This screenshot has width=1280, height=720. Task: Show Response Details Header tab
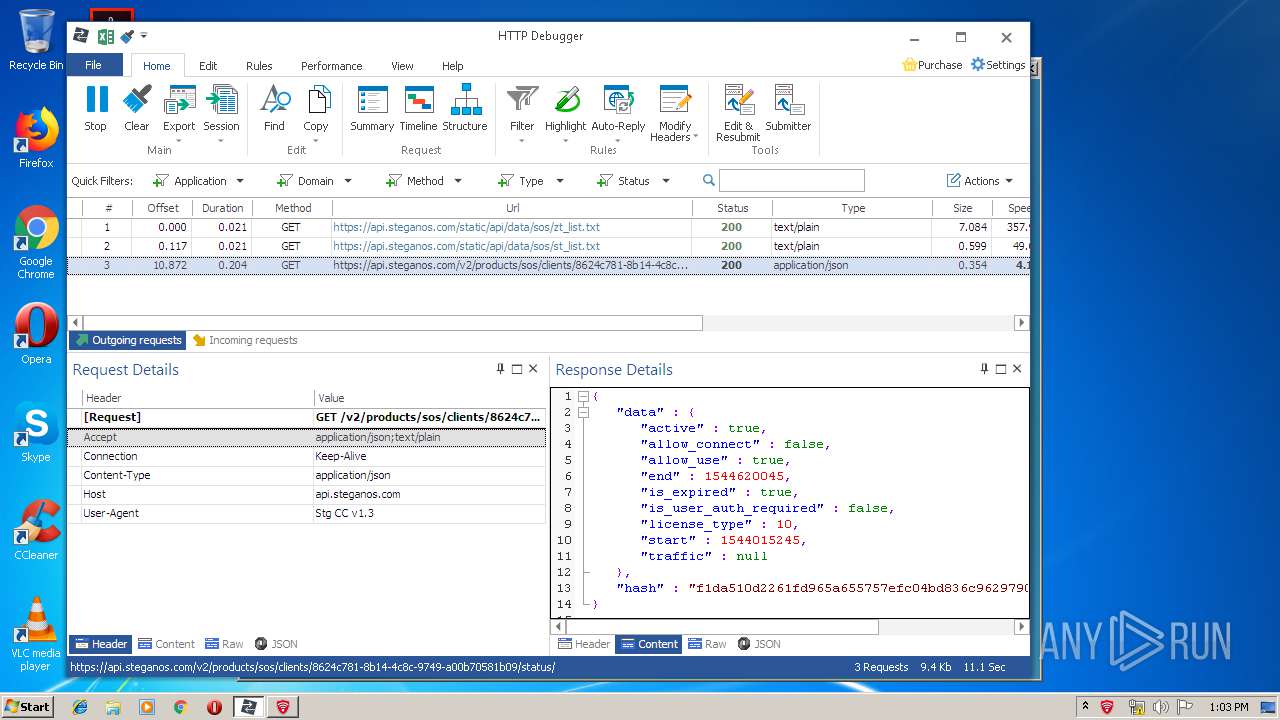tap(584, 644)
